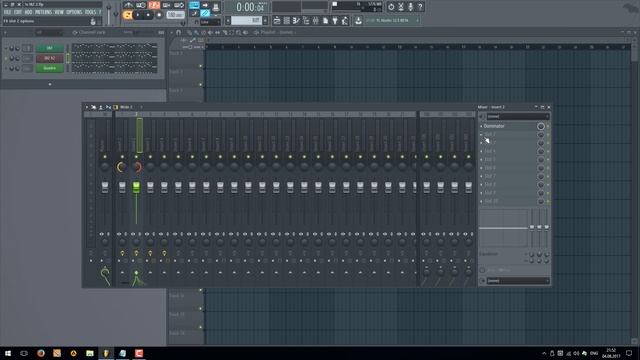Open the VIEW menu
Viewport: 640px width, 360px height.
pos(59,12)
